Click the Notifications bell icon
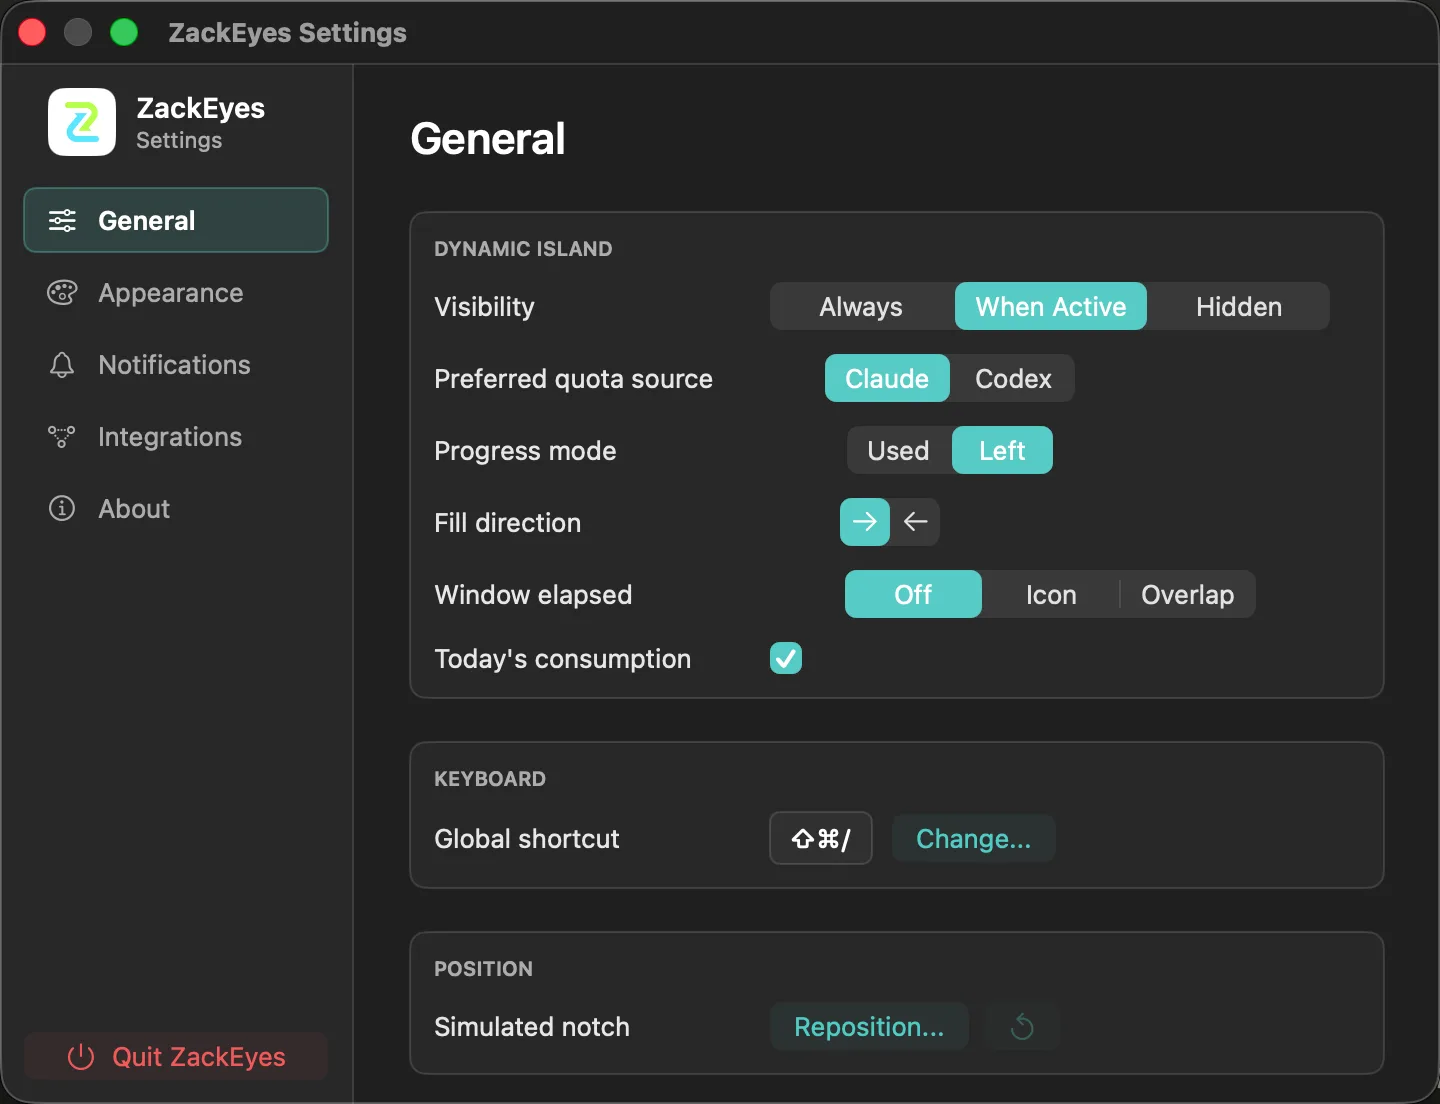Image resolution: width=1440 pixels, height=1104 pixels. [x=62, y=365]
